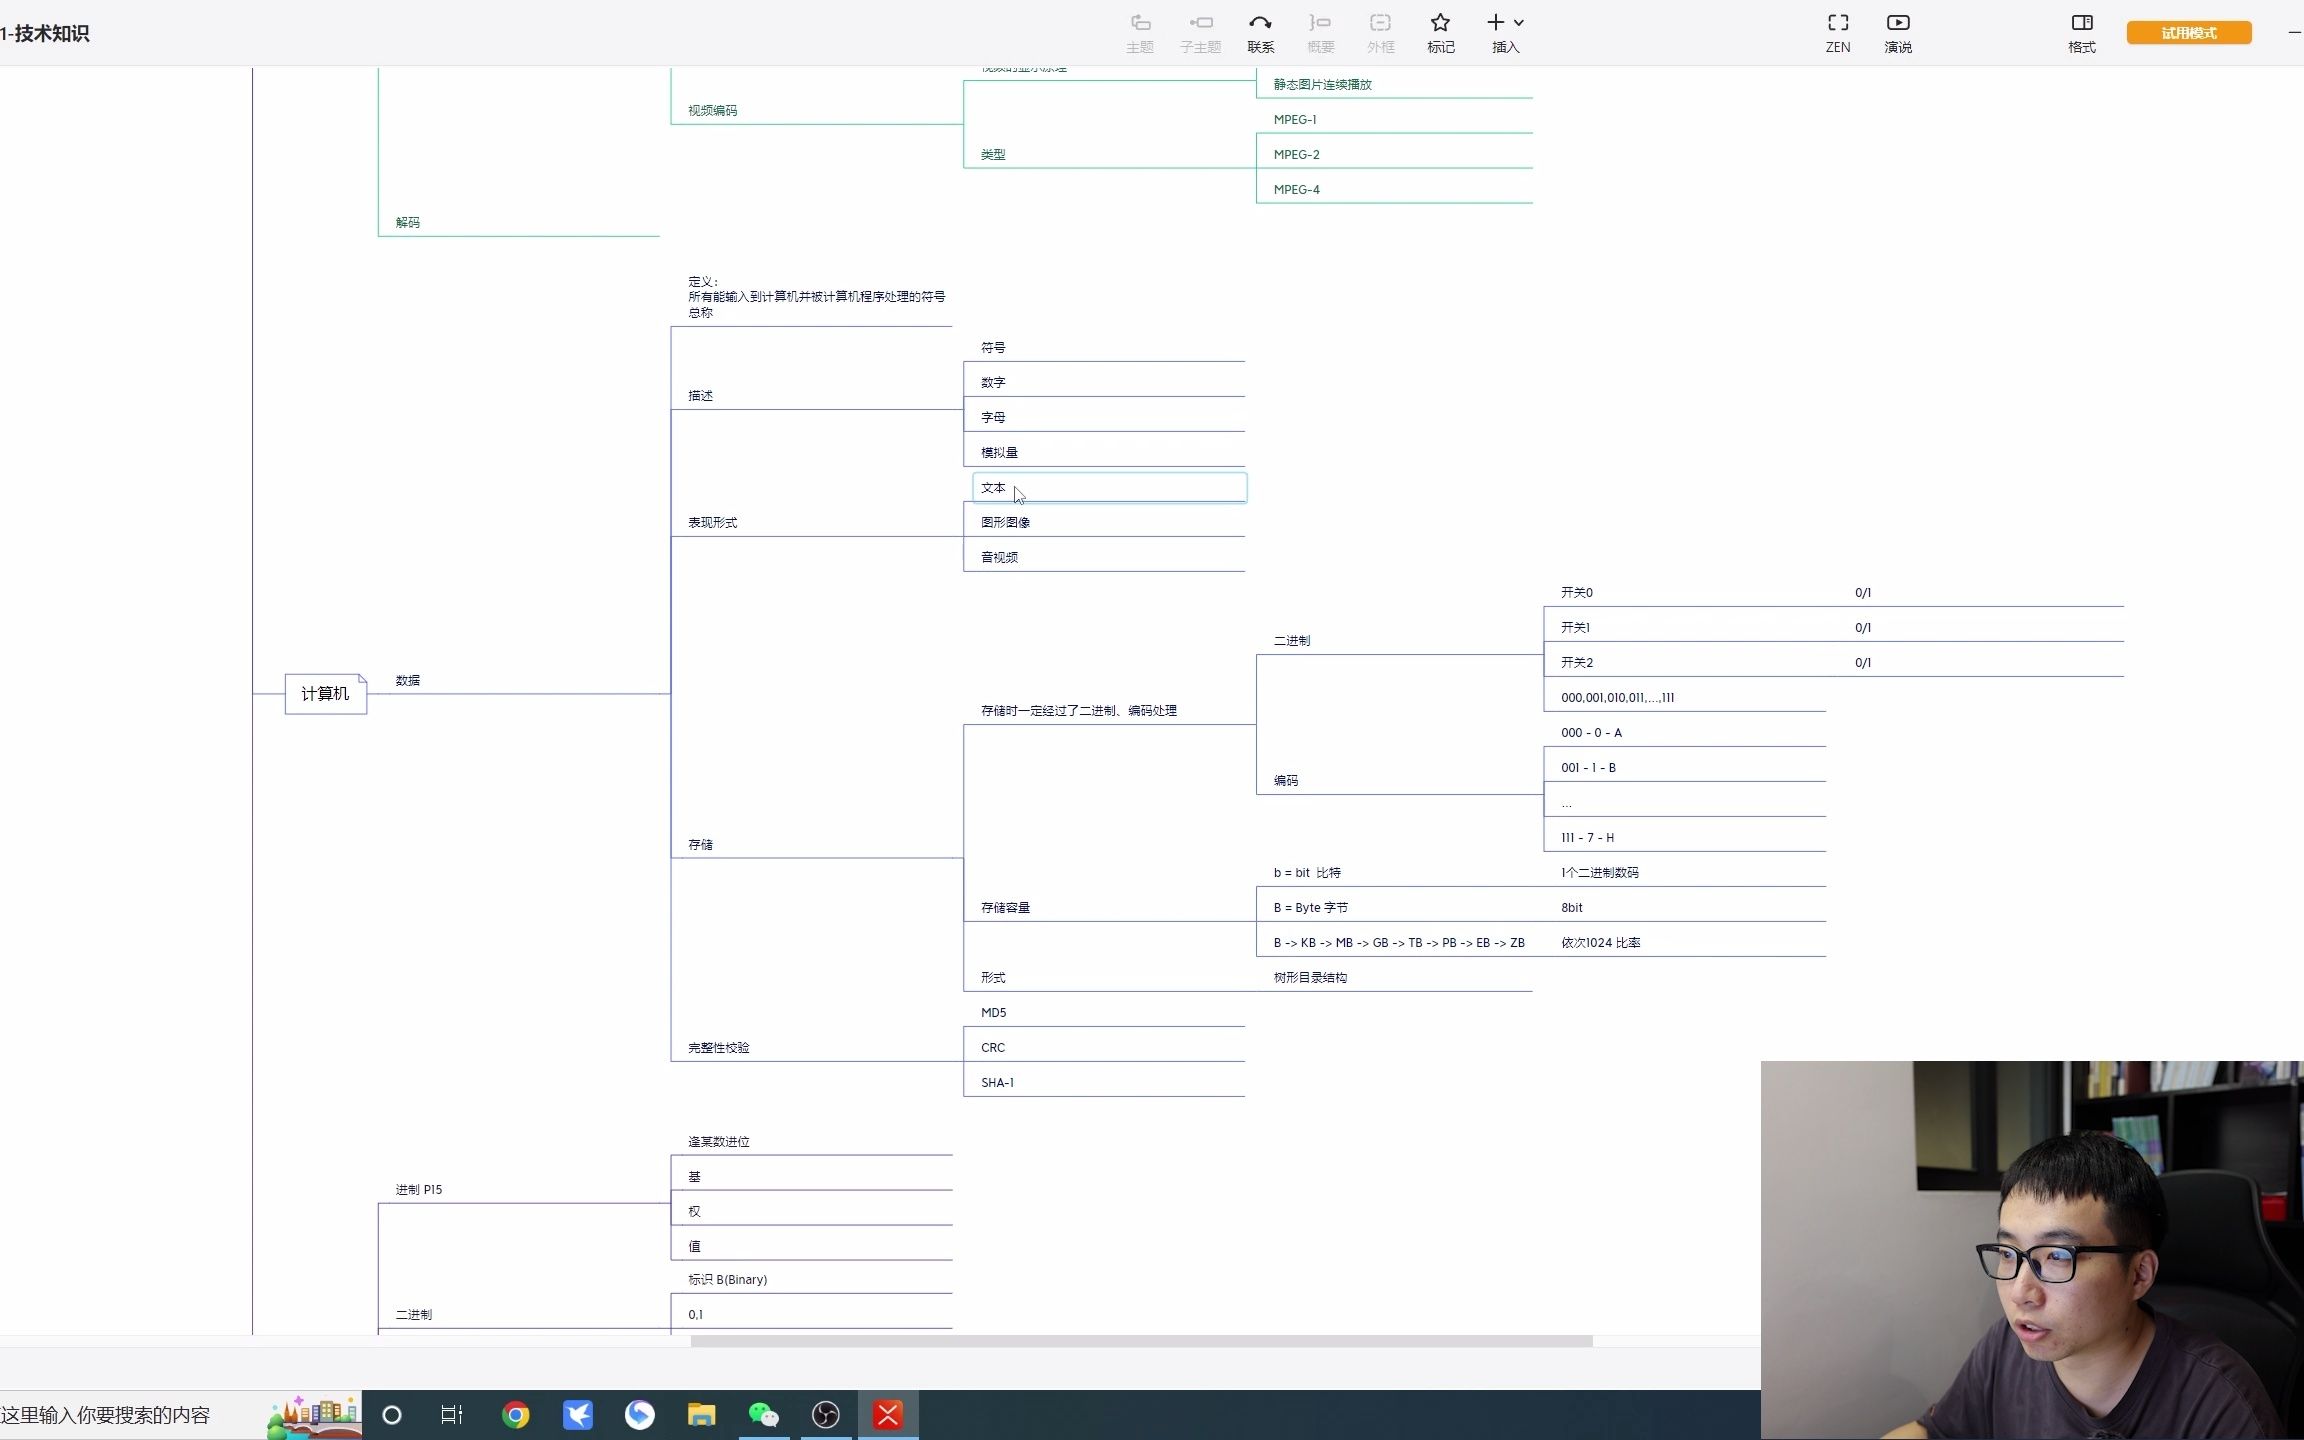Click the 外框 boundary toolbar icon

[x=1380, y=23]
